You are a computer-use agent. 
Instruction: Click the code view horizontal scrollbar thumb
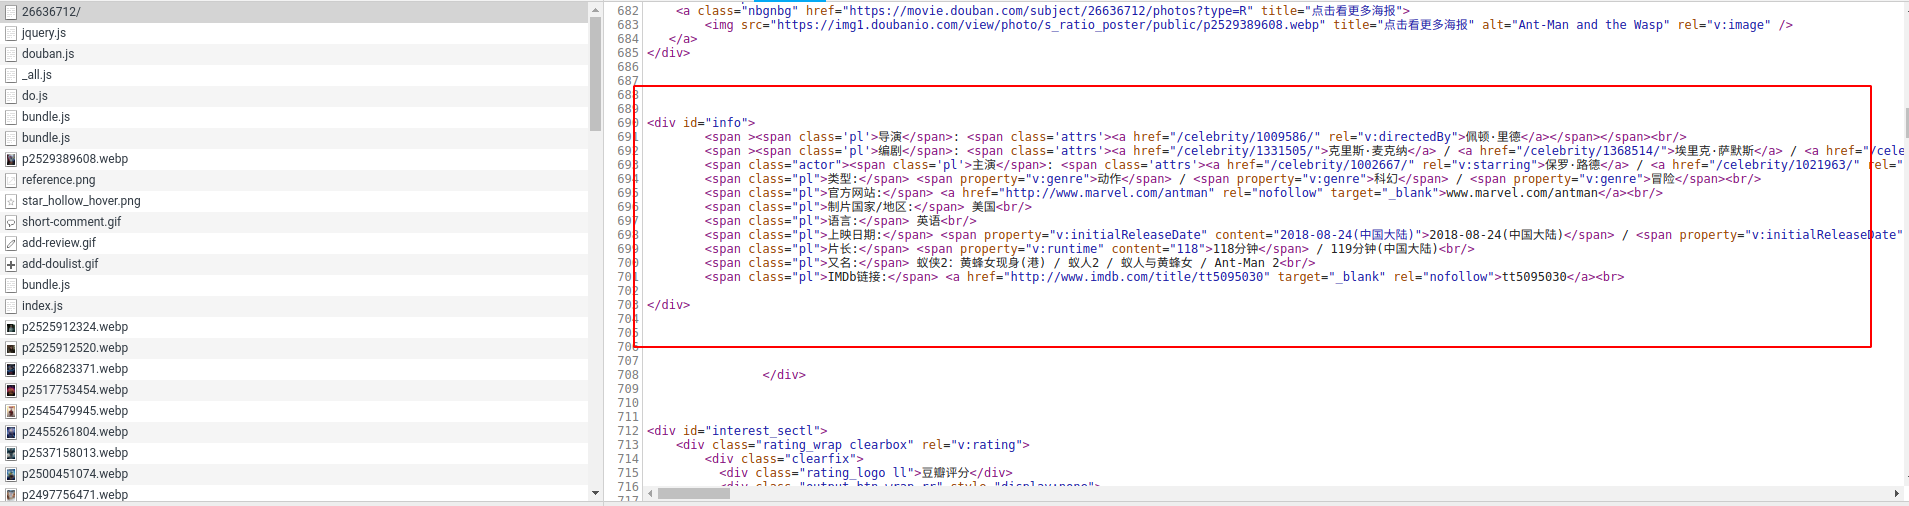pyautogui.click(x=694, y=493)
